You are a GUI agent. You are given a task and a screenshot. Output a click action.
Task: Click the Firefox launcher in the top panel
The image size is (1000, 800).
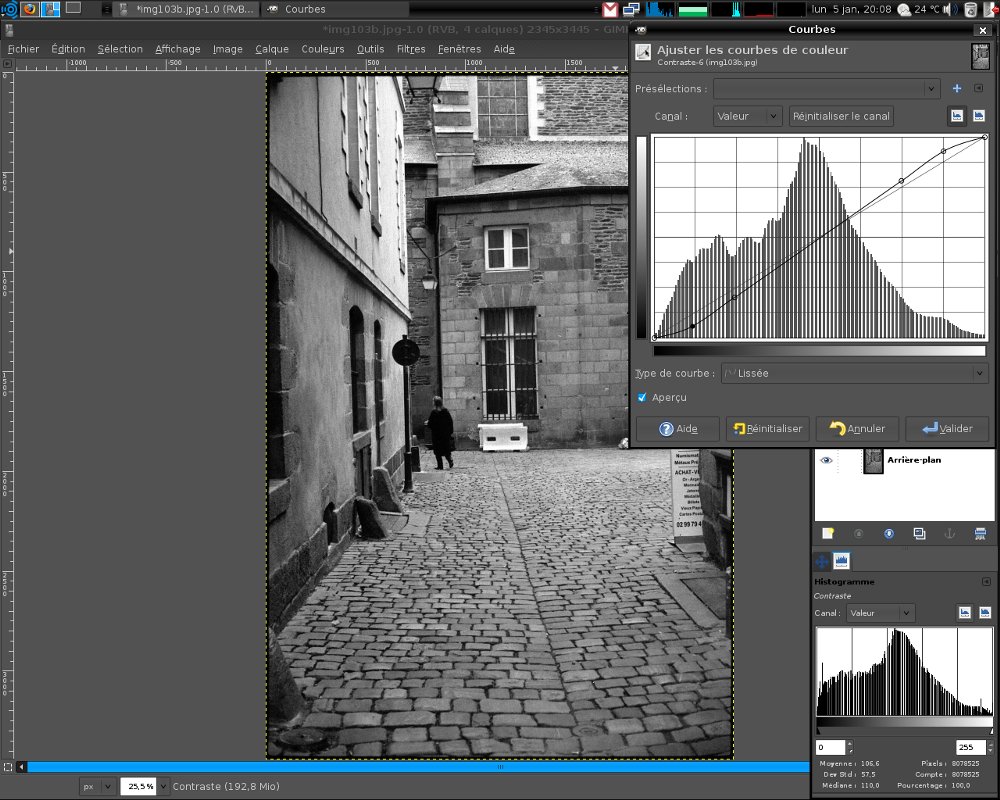[x=29, y=9]
